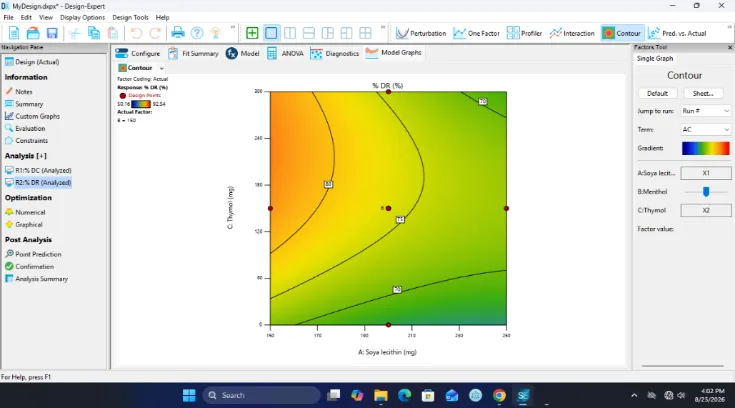Click the Single Graph tab
Viewport: 735px width, 408px height.
coord(655,59)
